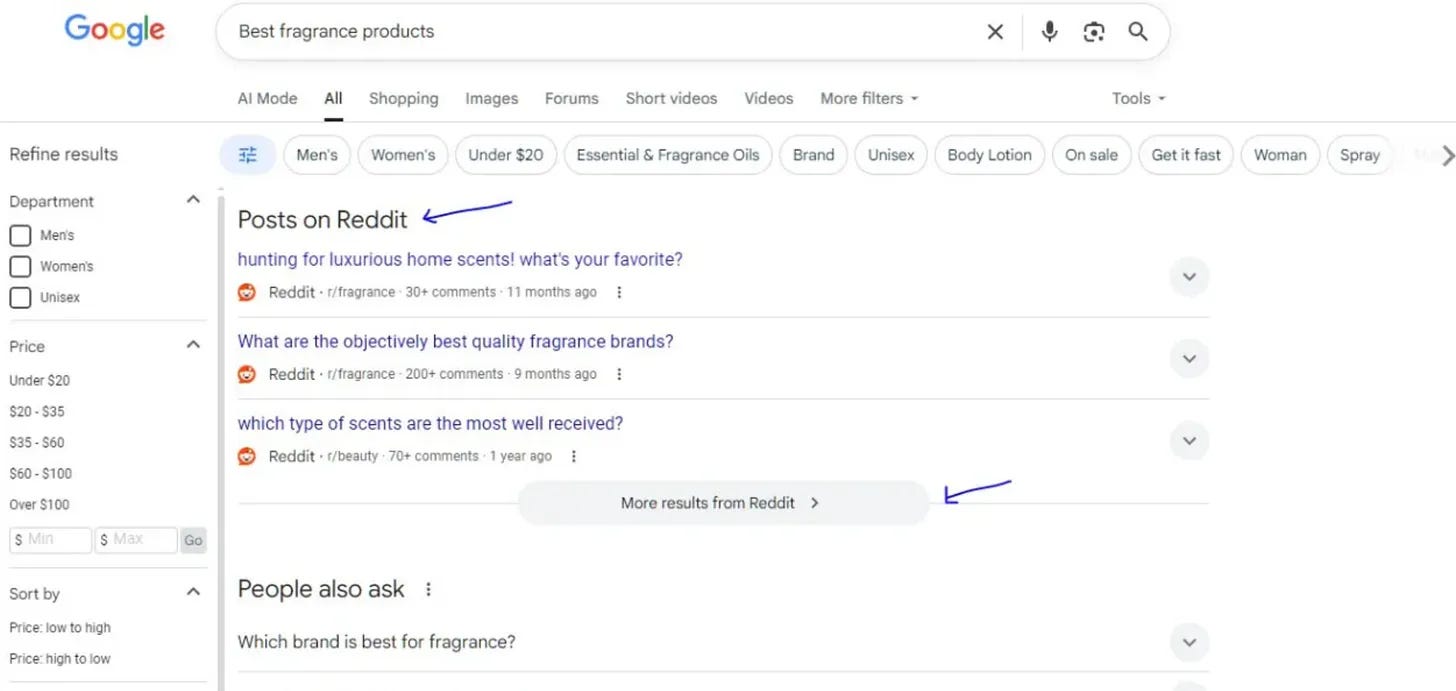
Task: Open the filter settings icon chip
Action: point(248,155)
